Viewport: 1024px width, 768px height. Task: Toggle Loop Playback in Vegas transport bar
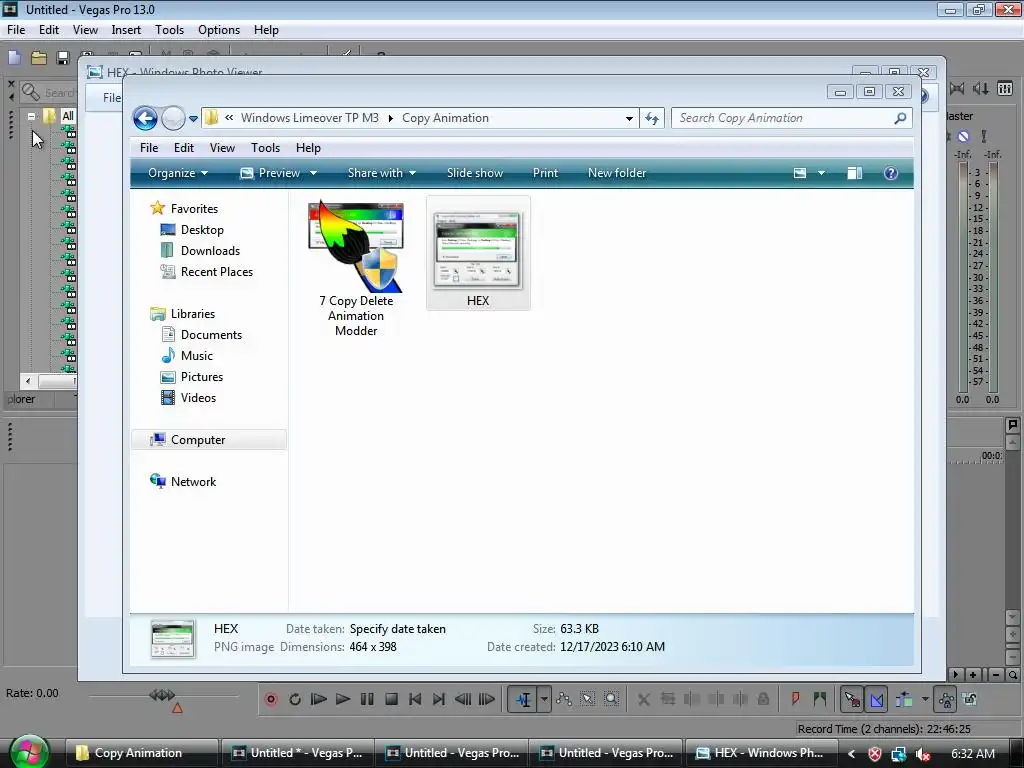tap(295, 699)
